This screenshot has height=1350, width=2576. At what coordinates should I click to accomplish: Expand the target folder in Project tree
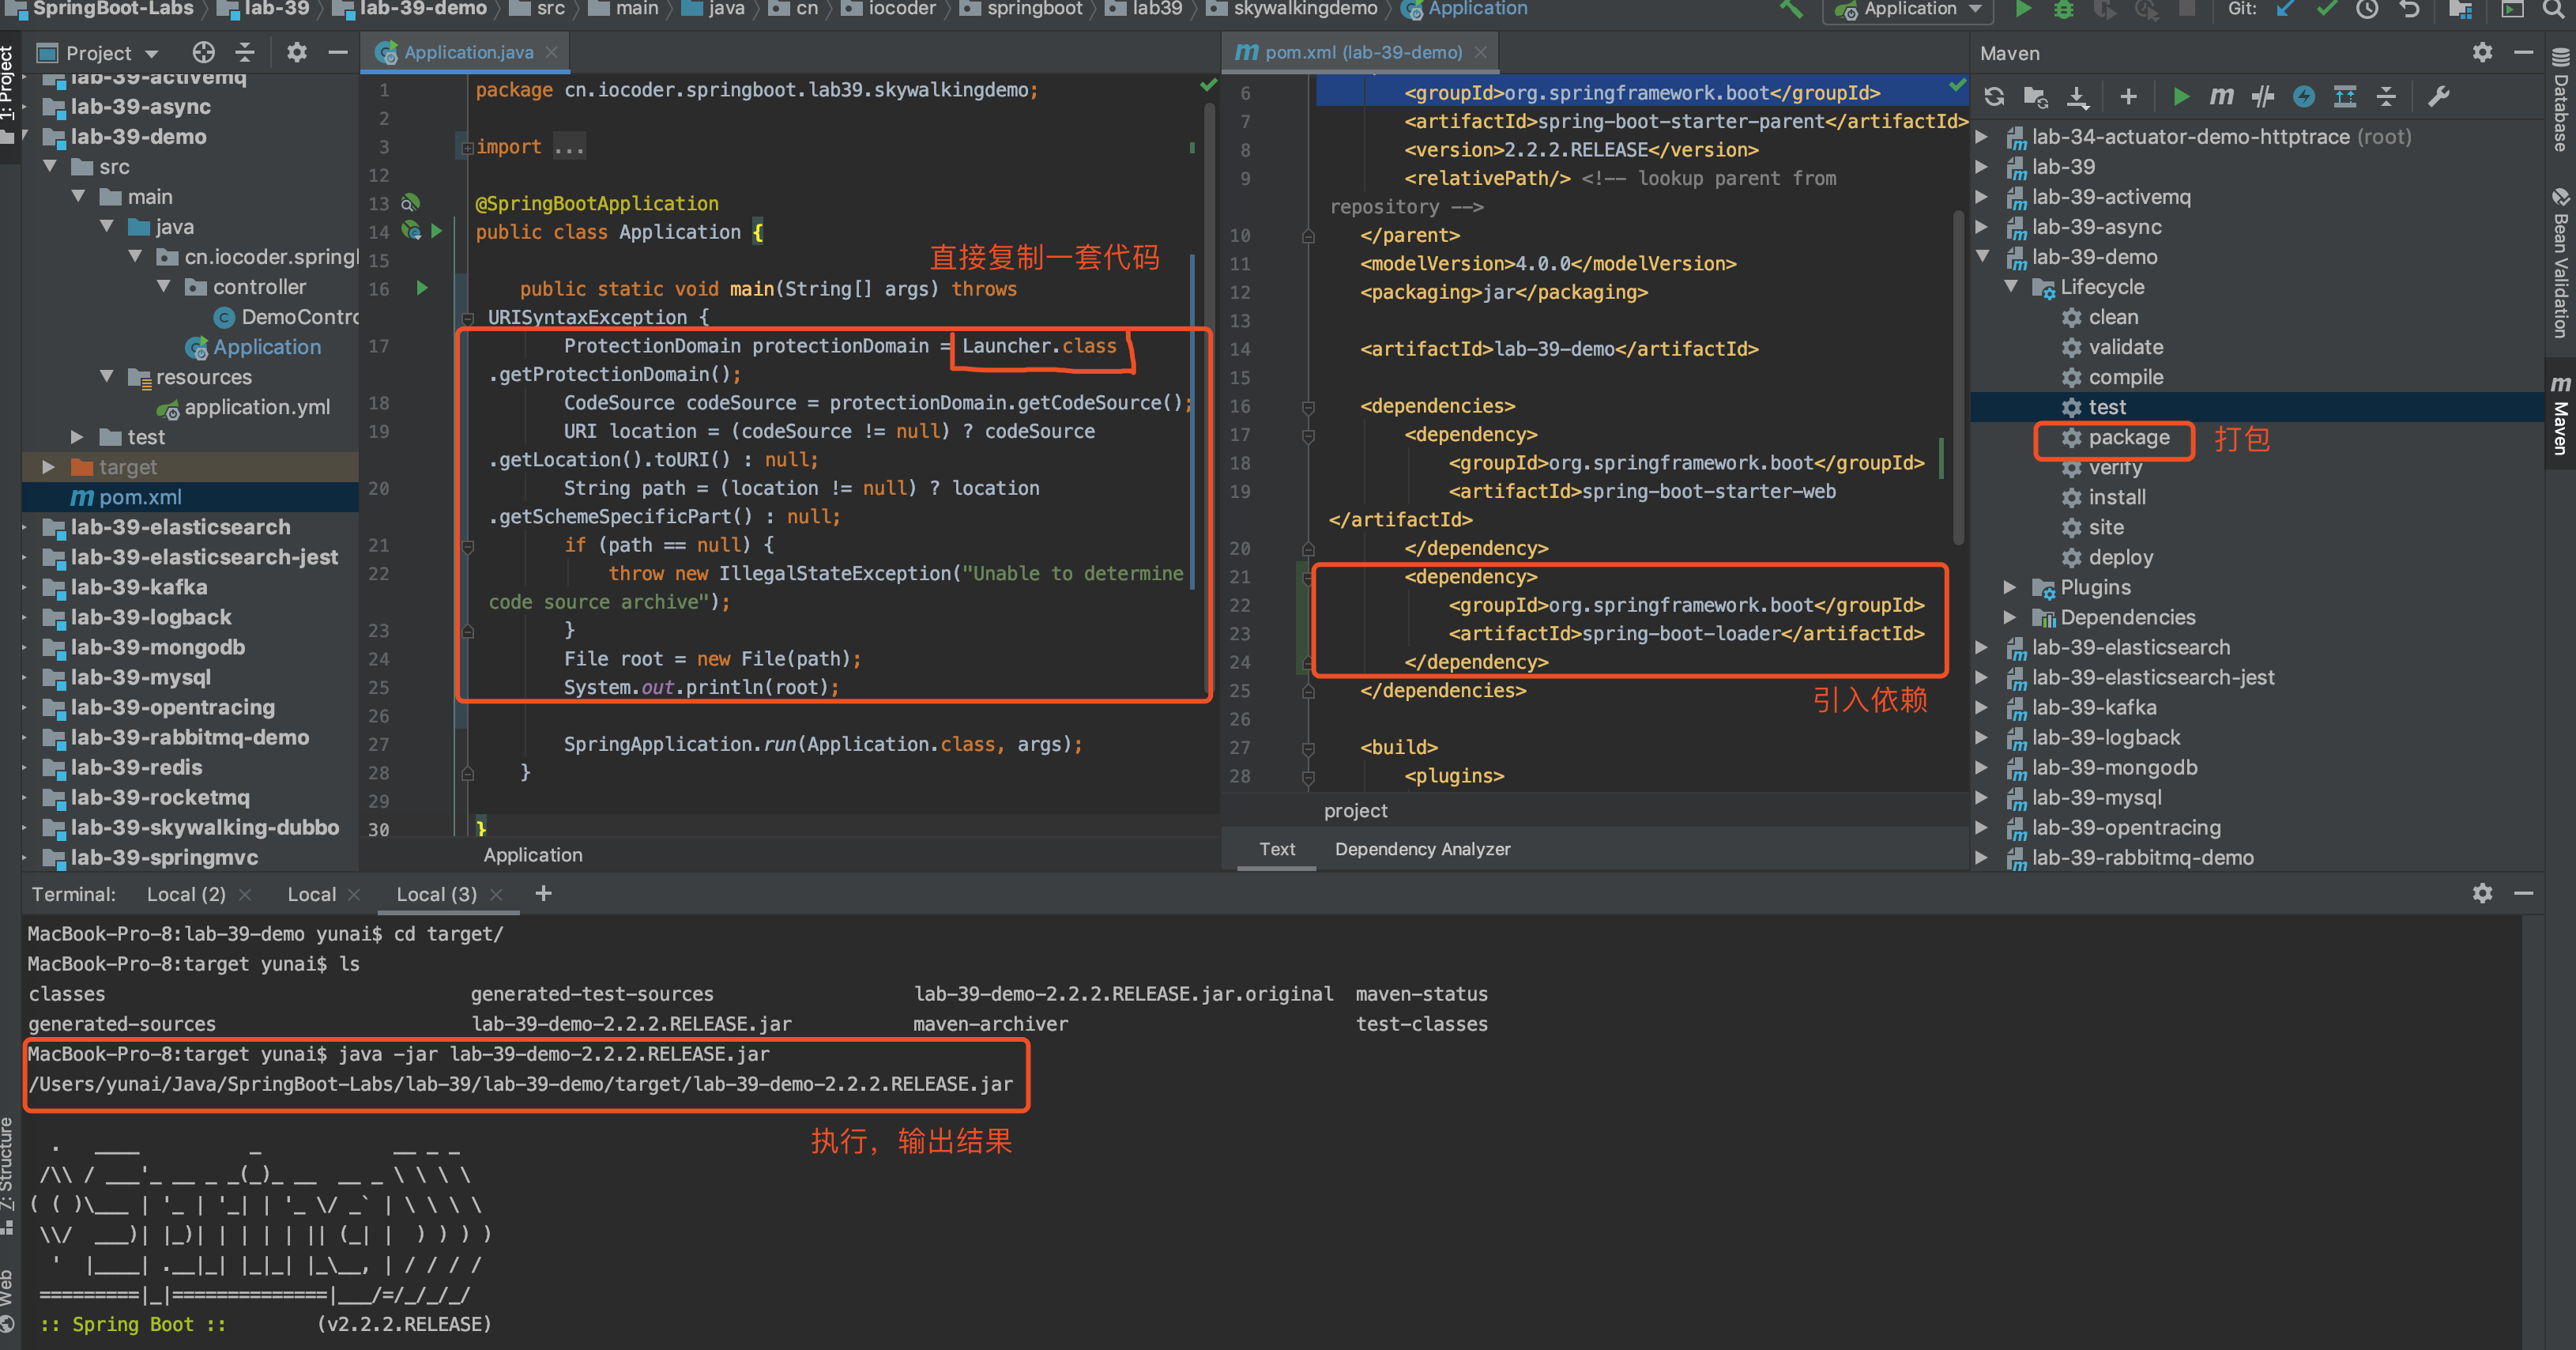pos(48,467)
